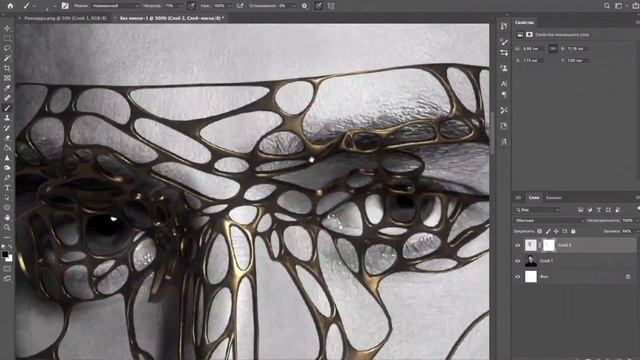Select the Слои tab
The image size is (640, 360).
click(534, 198)
